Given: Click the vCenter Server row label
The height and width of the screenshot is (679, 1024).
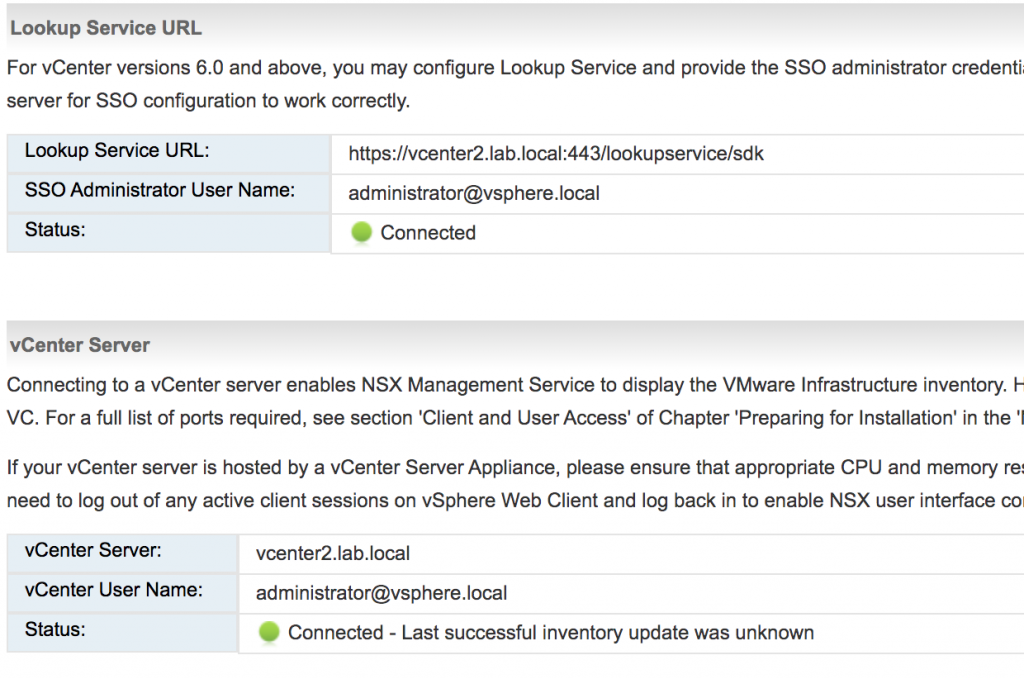Looking at the screenshot, I should (x=93, y=550).
